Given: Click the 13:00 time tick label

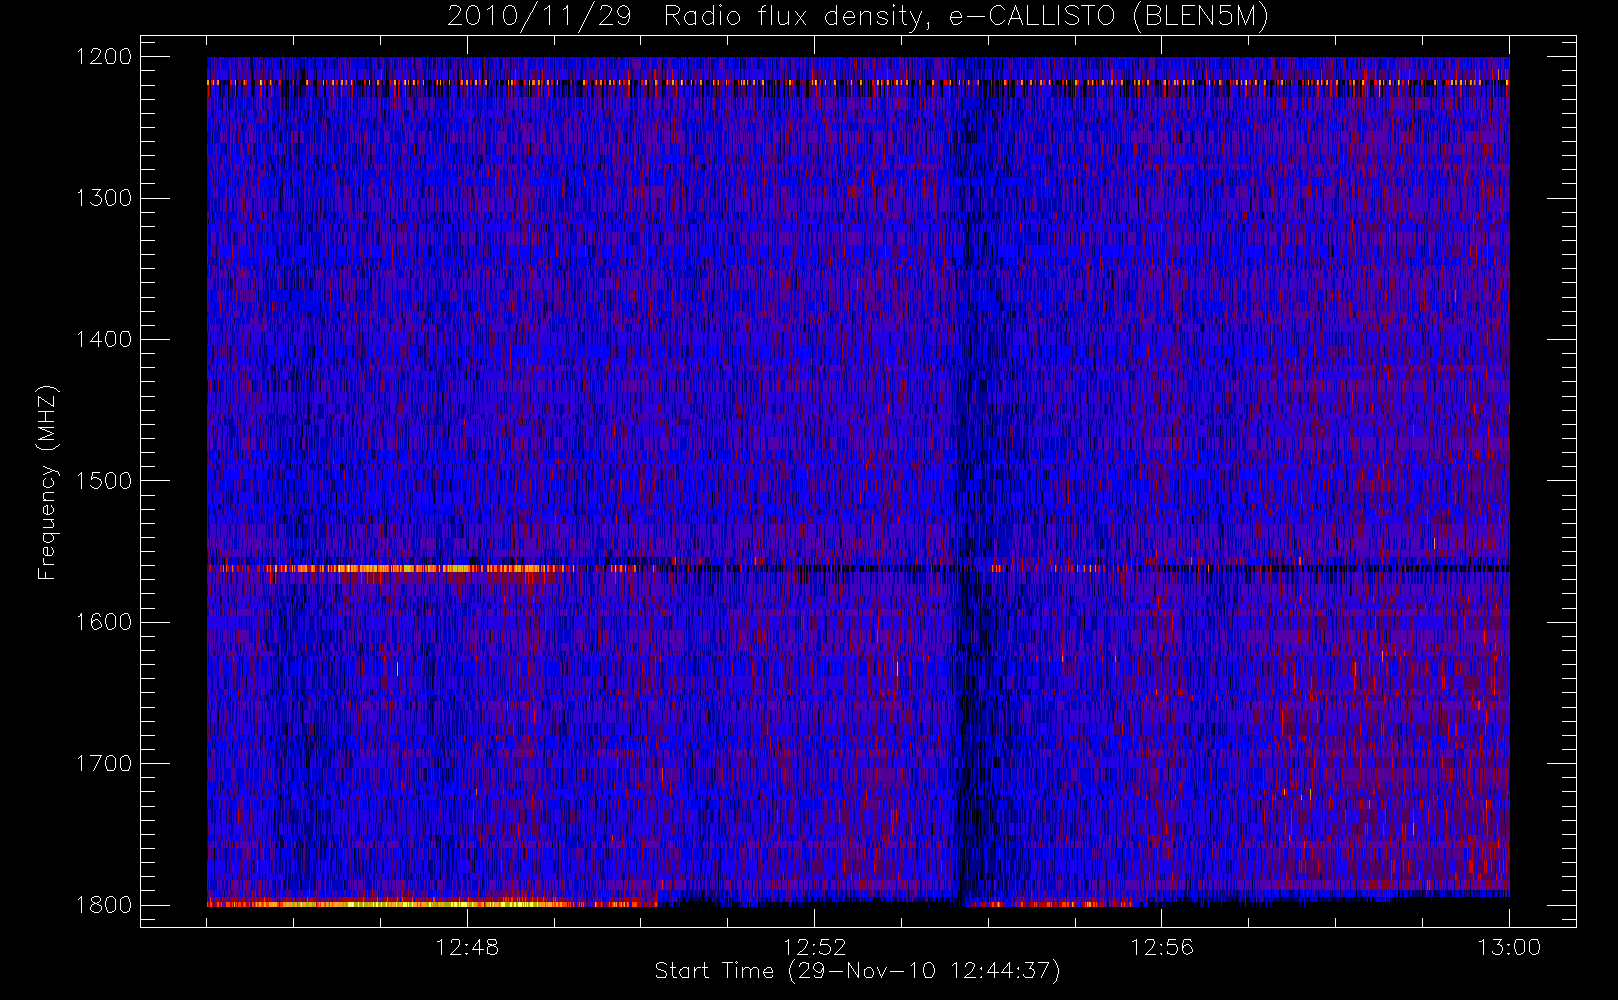Looking at the screenshot, I should (x=1508, y=947).
